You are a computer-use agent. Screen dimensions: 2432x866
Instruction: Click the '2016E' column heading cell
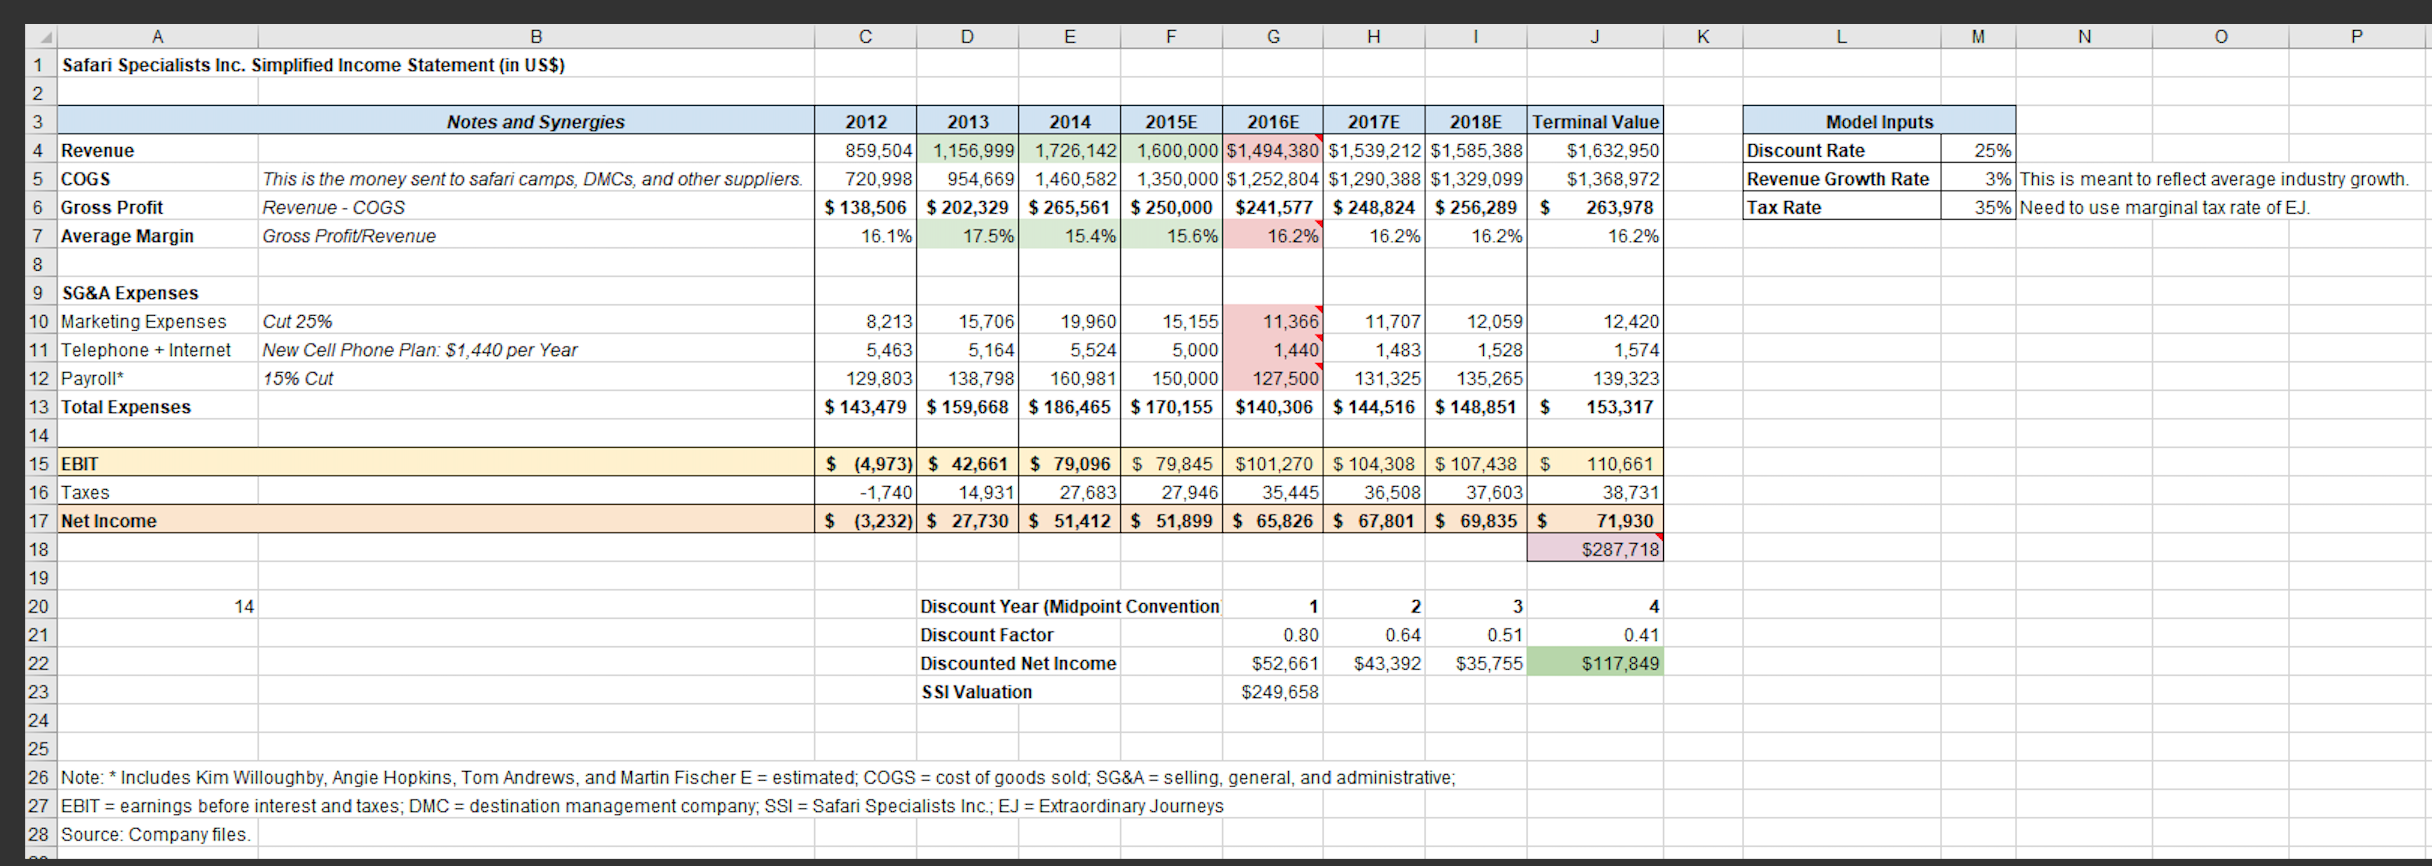(x=1273, y=121)
